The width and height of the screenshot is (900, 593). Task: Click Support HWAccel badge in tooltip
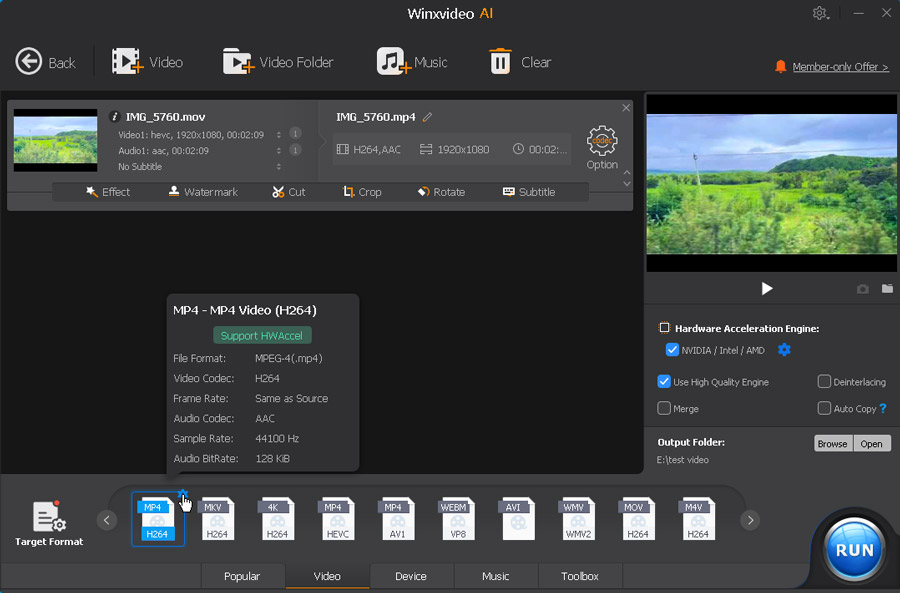click(262, 335)
